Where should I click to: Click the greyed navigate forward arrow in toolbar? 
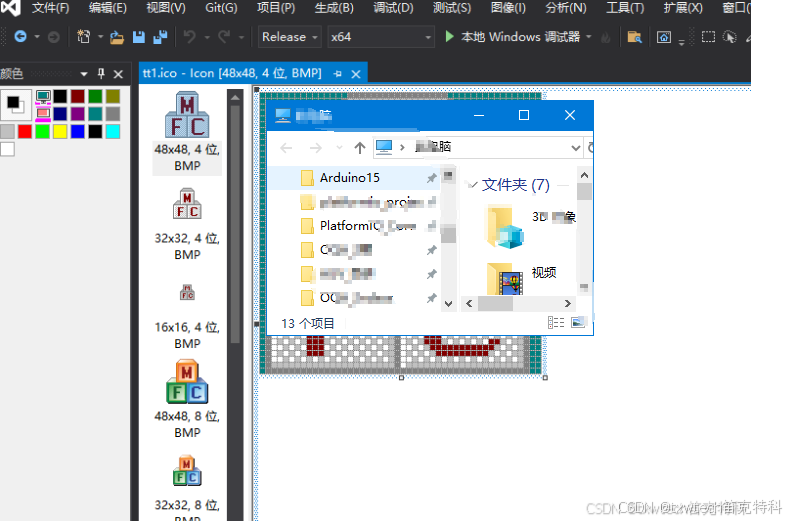pyautogui.click(x=54, y=37)
